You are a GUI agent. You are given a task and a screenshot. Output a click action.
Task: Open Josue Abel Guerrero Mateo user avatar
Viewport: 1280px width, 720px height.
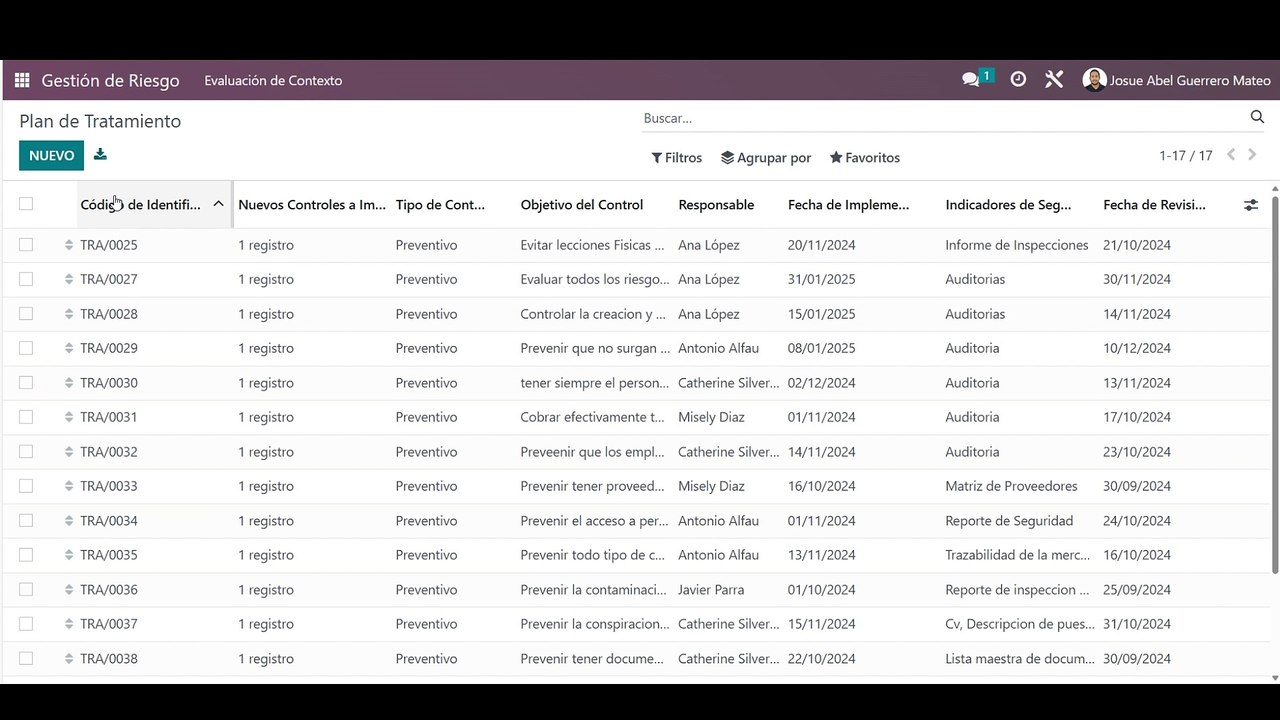tap(1094, 80)
